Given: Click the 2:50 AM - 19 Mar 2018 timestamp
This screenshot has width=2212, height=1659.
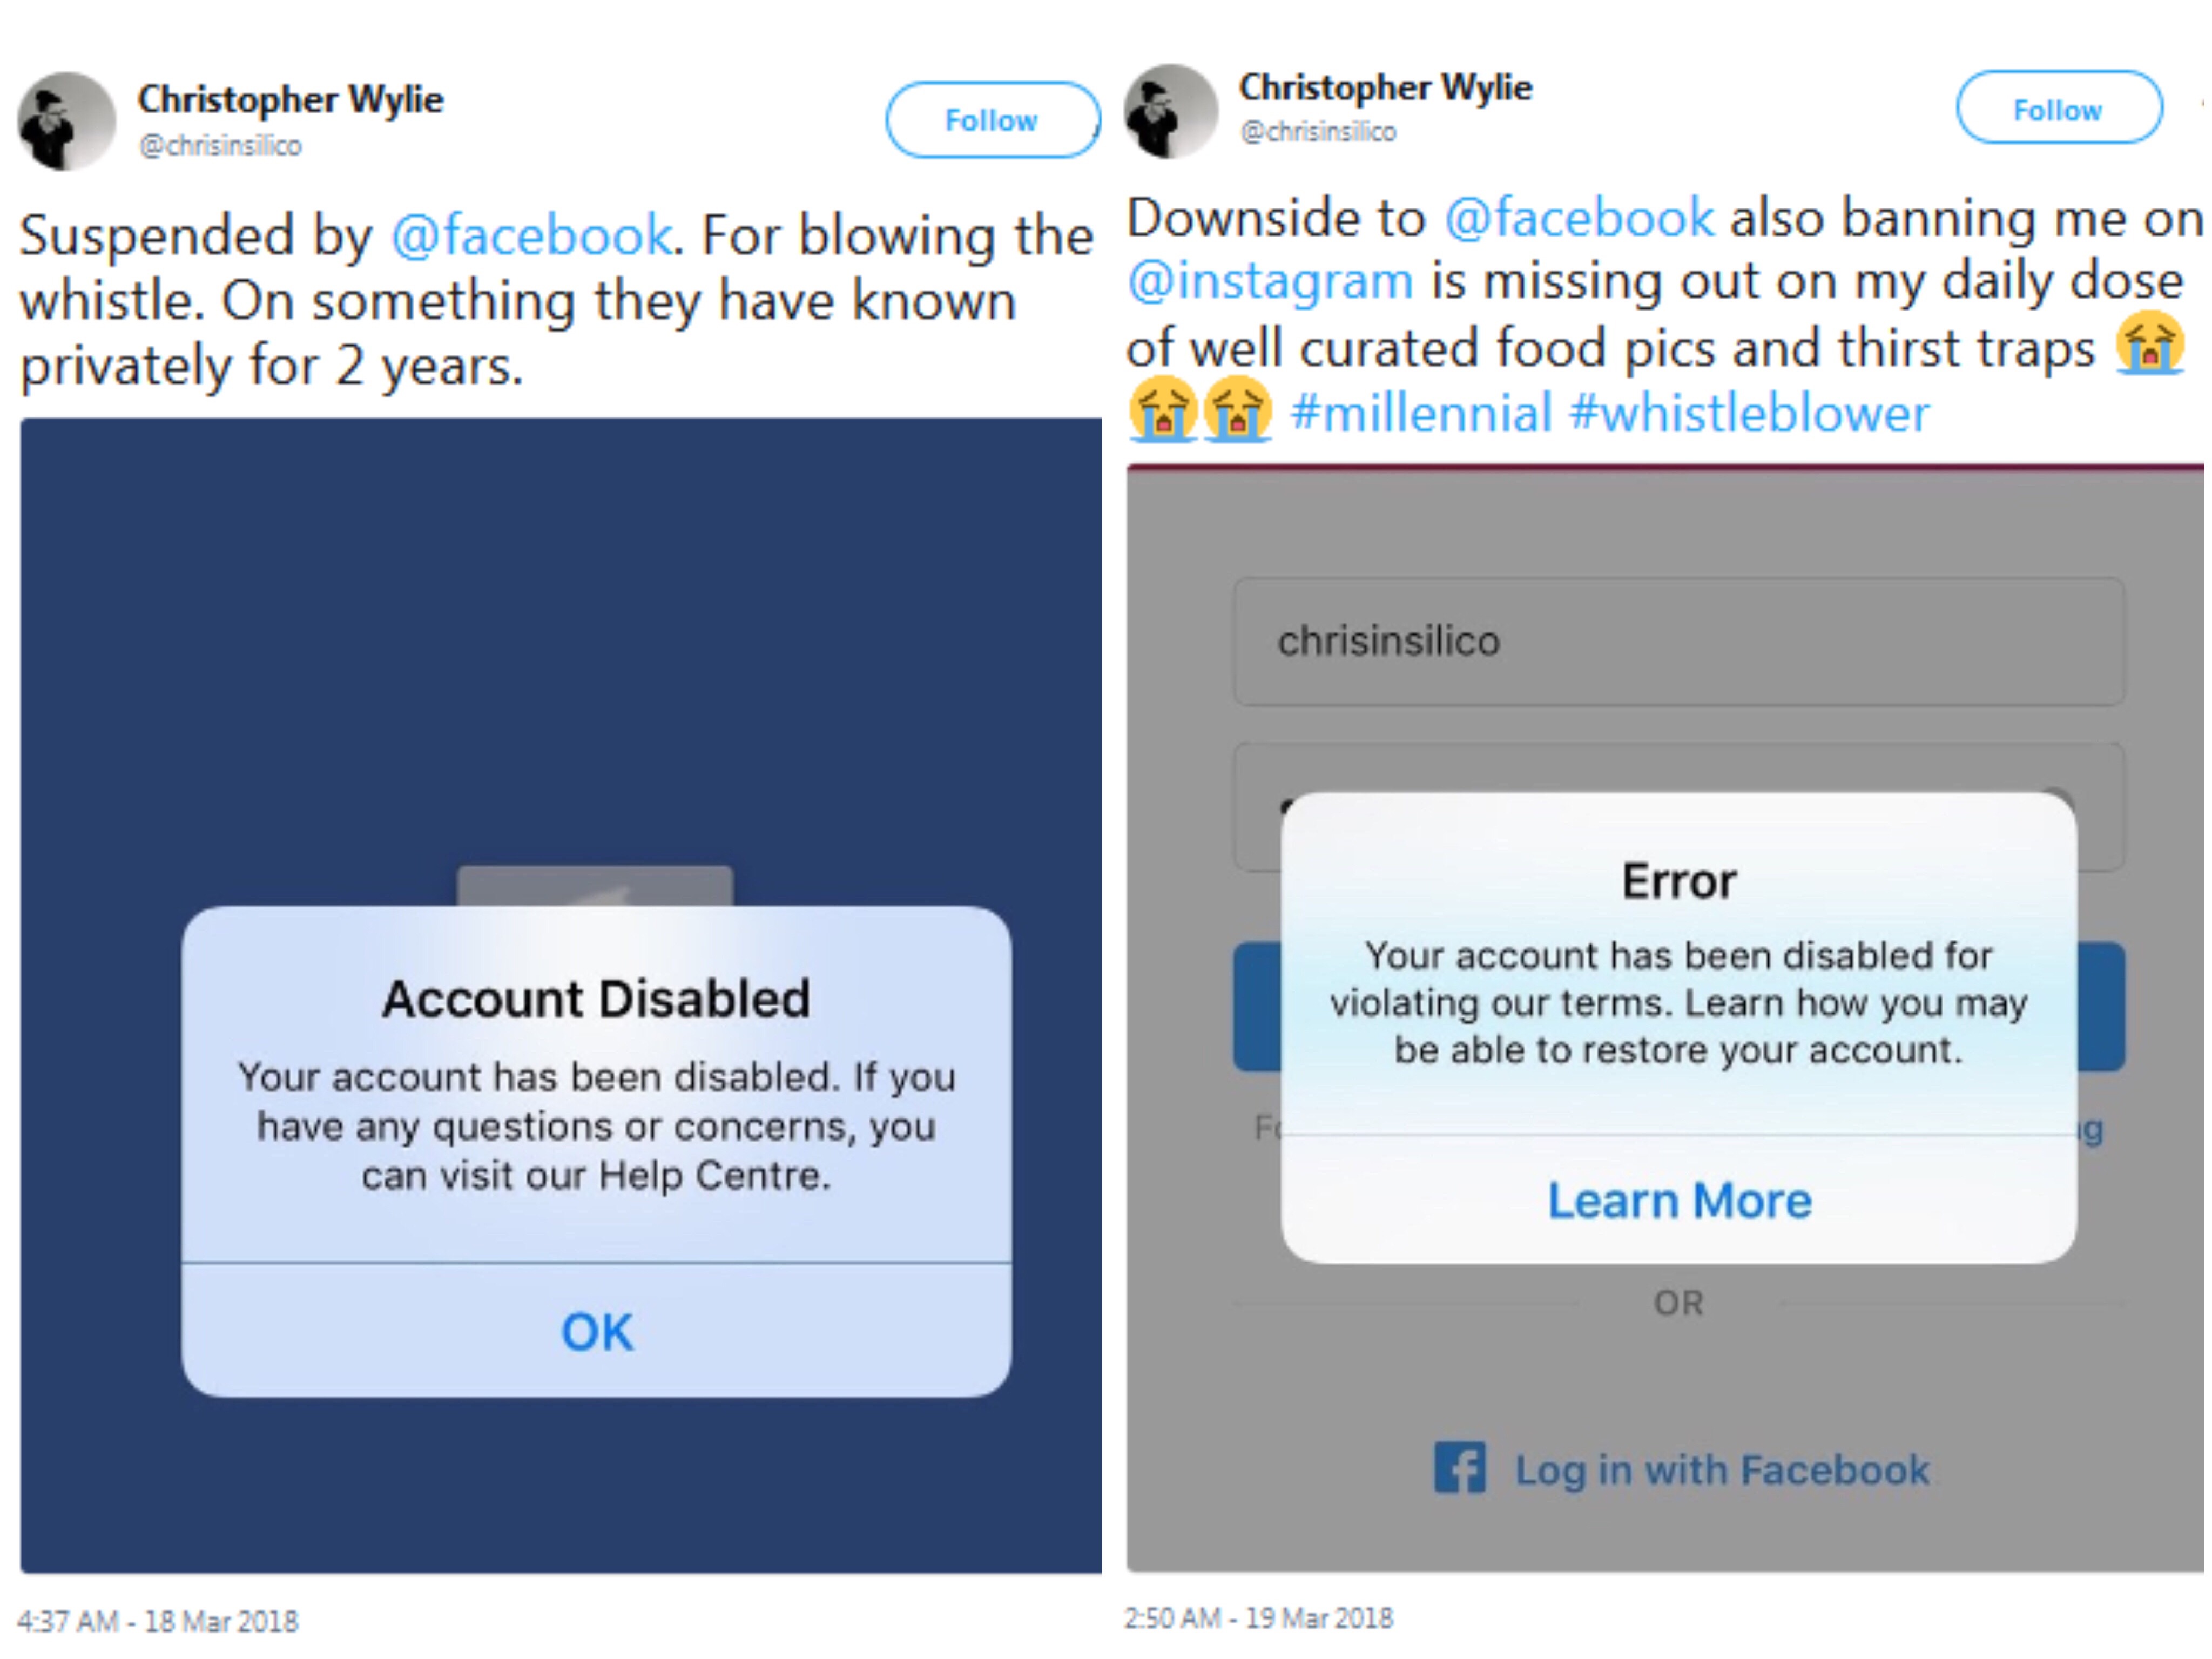Looking at the screenshot, I should (x=1259, y=1617).
